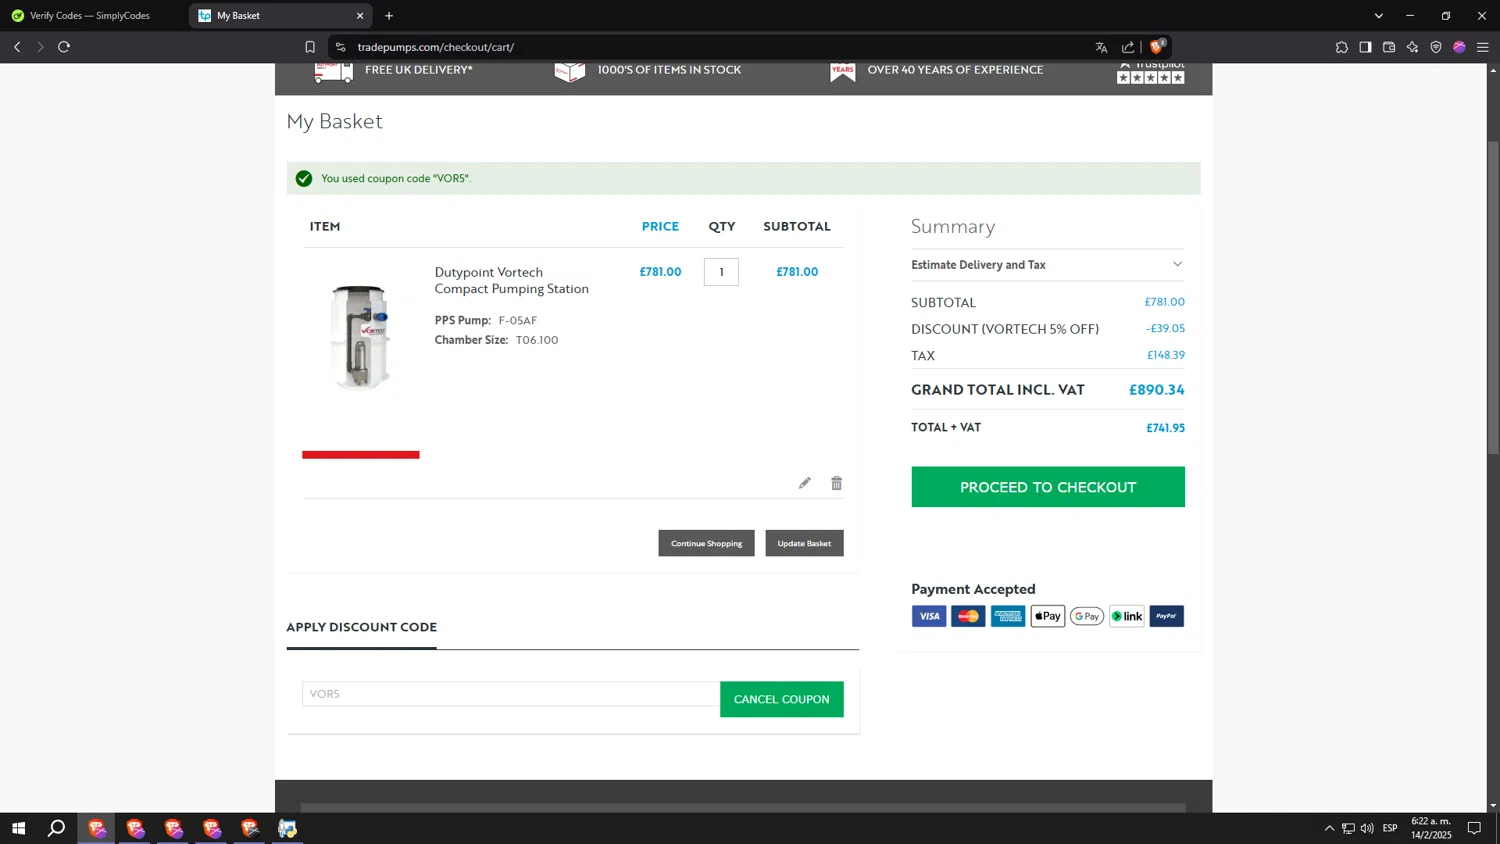Screen dimensions: 1500x844
Task: Close the My Basket tab
Action: [360, 16]
